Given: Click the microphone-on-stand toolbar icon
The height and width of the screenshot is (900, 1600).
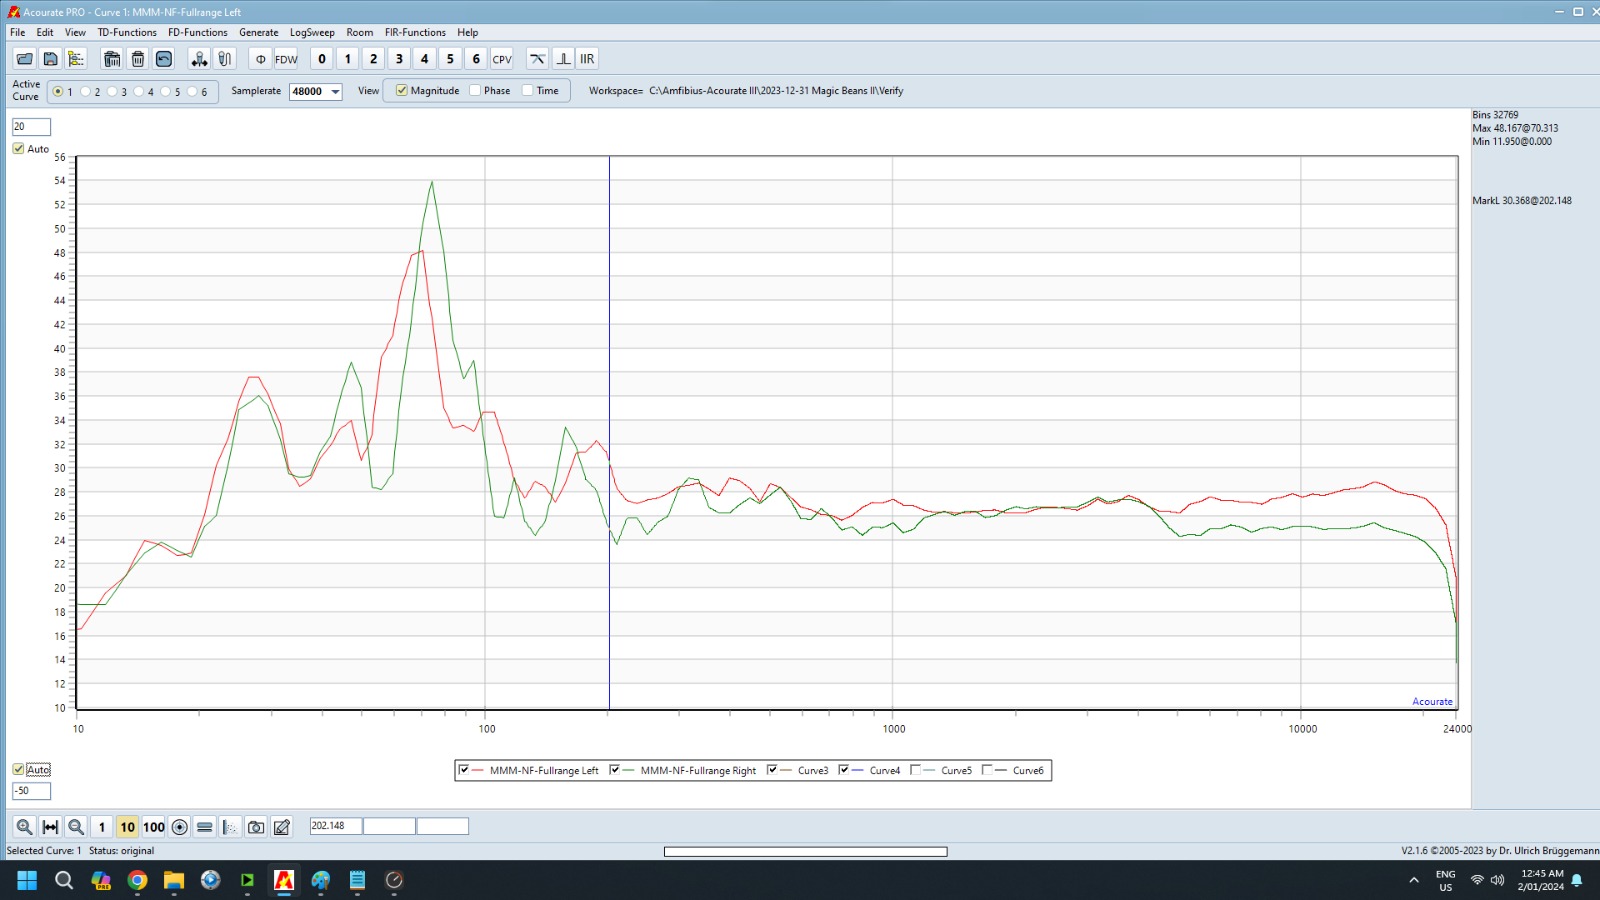Looking at the screenshot, I should click(x=199, y=59).
